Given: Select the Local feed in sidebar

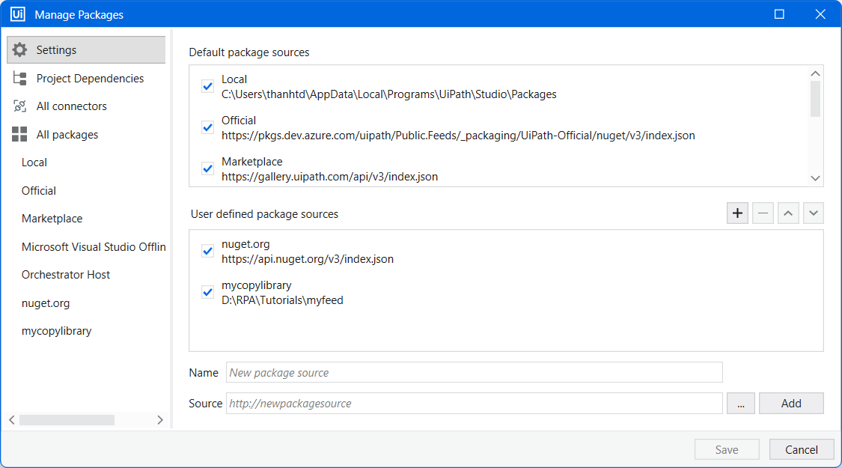Looking at the screenshot, I should coord(34,163).
